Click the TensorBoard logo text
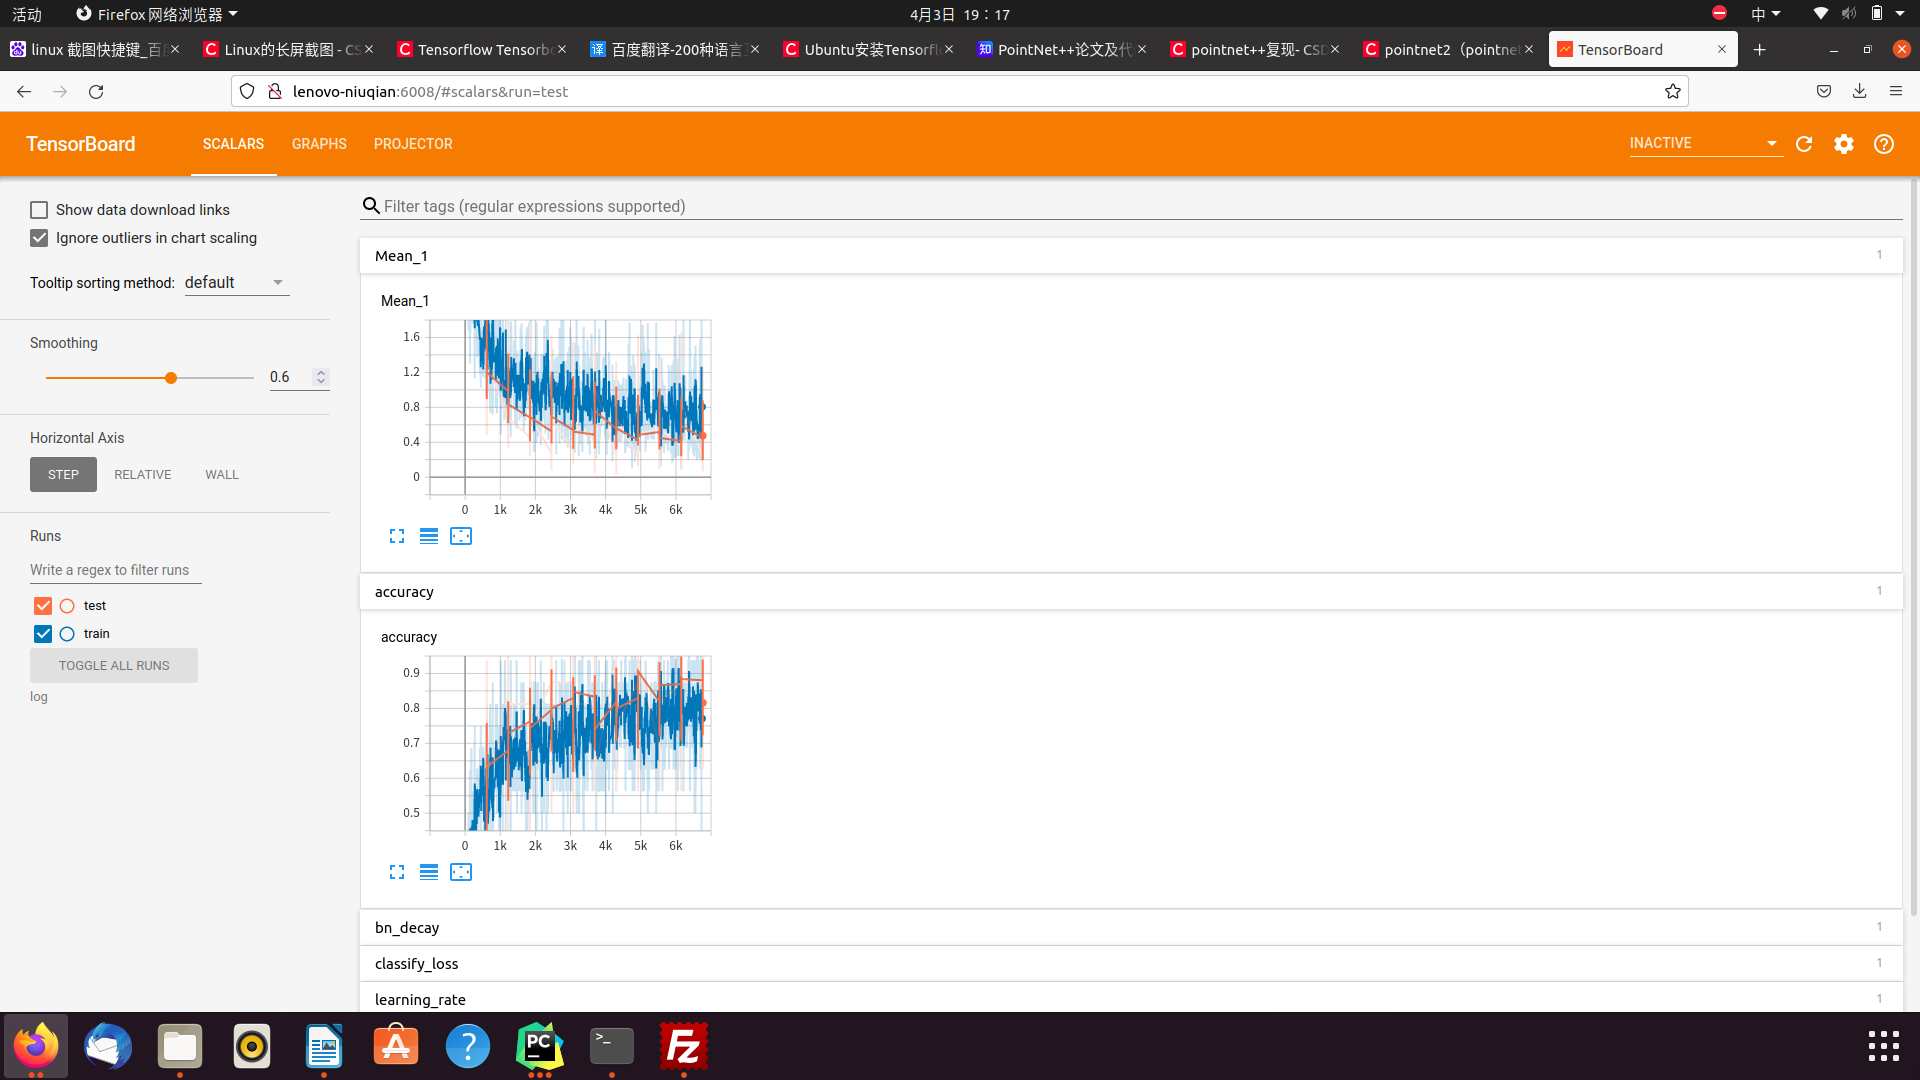This screenshot has width=1920, height=1080. (x=80, y=144)
